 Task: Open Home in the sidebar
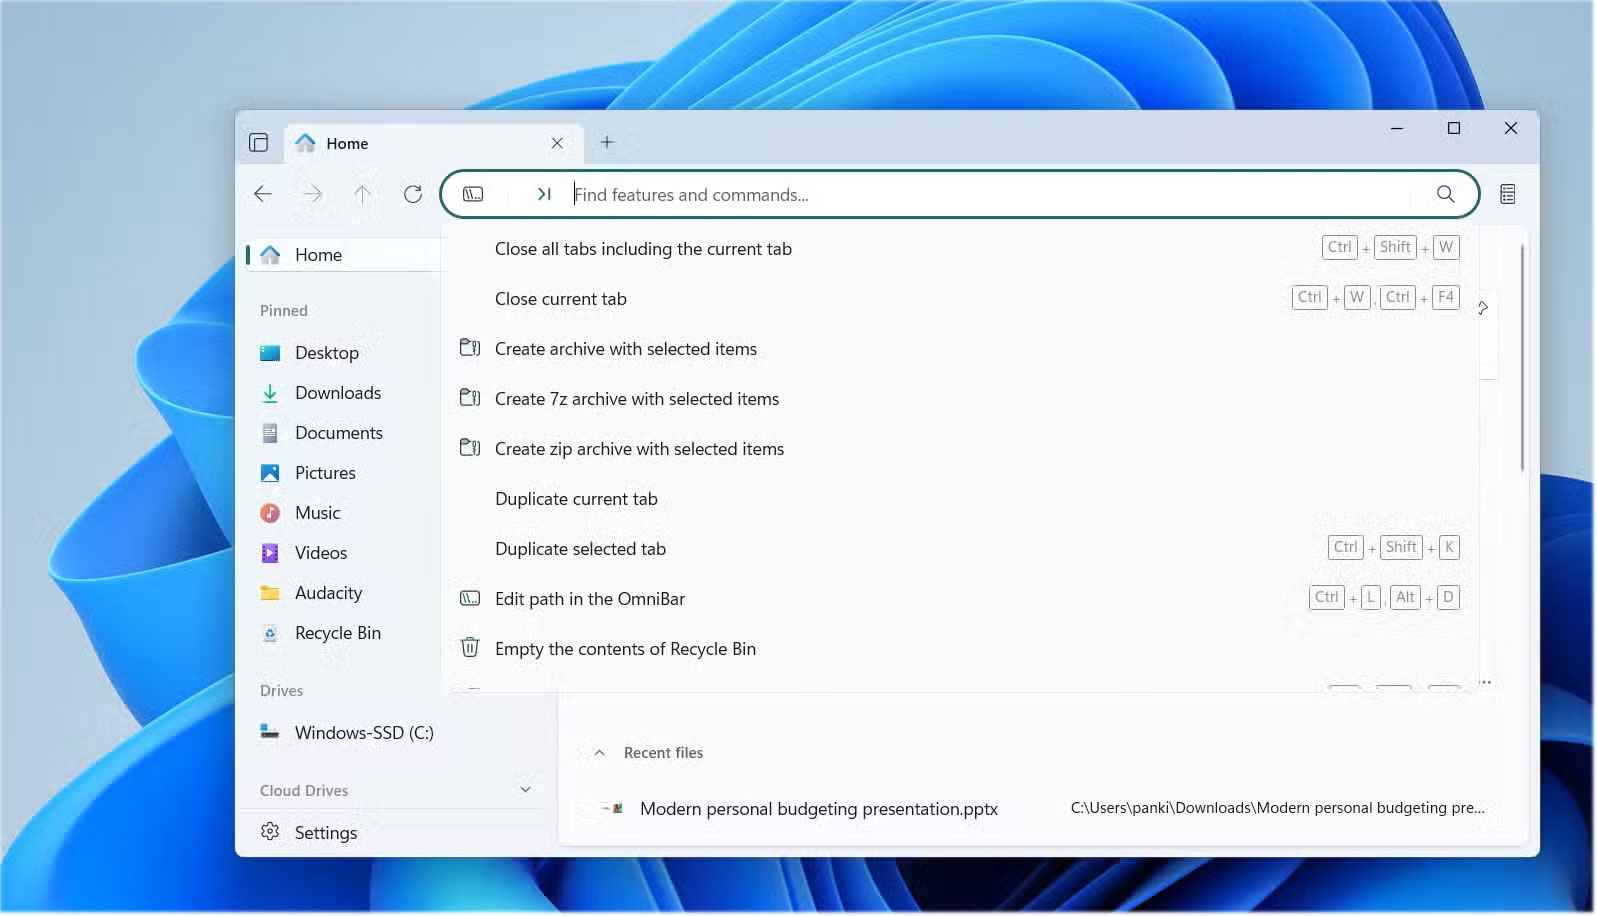point(343,255)
